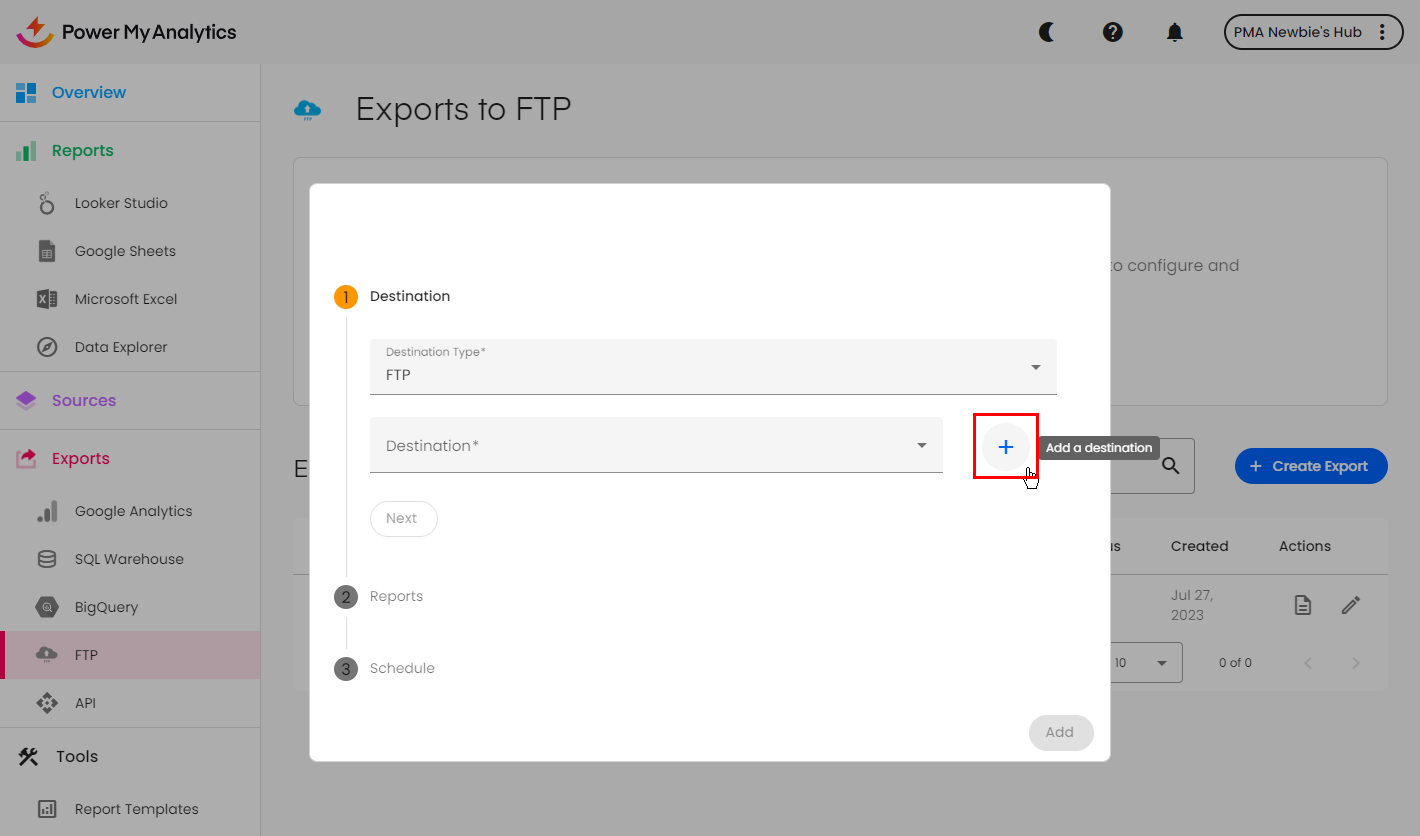Expand the Destination Type dropdown

pos(713,367)
